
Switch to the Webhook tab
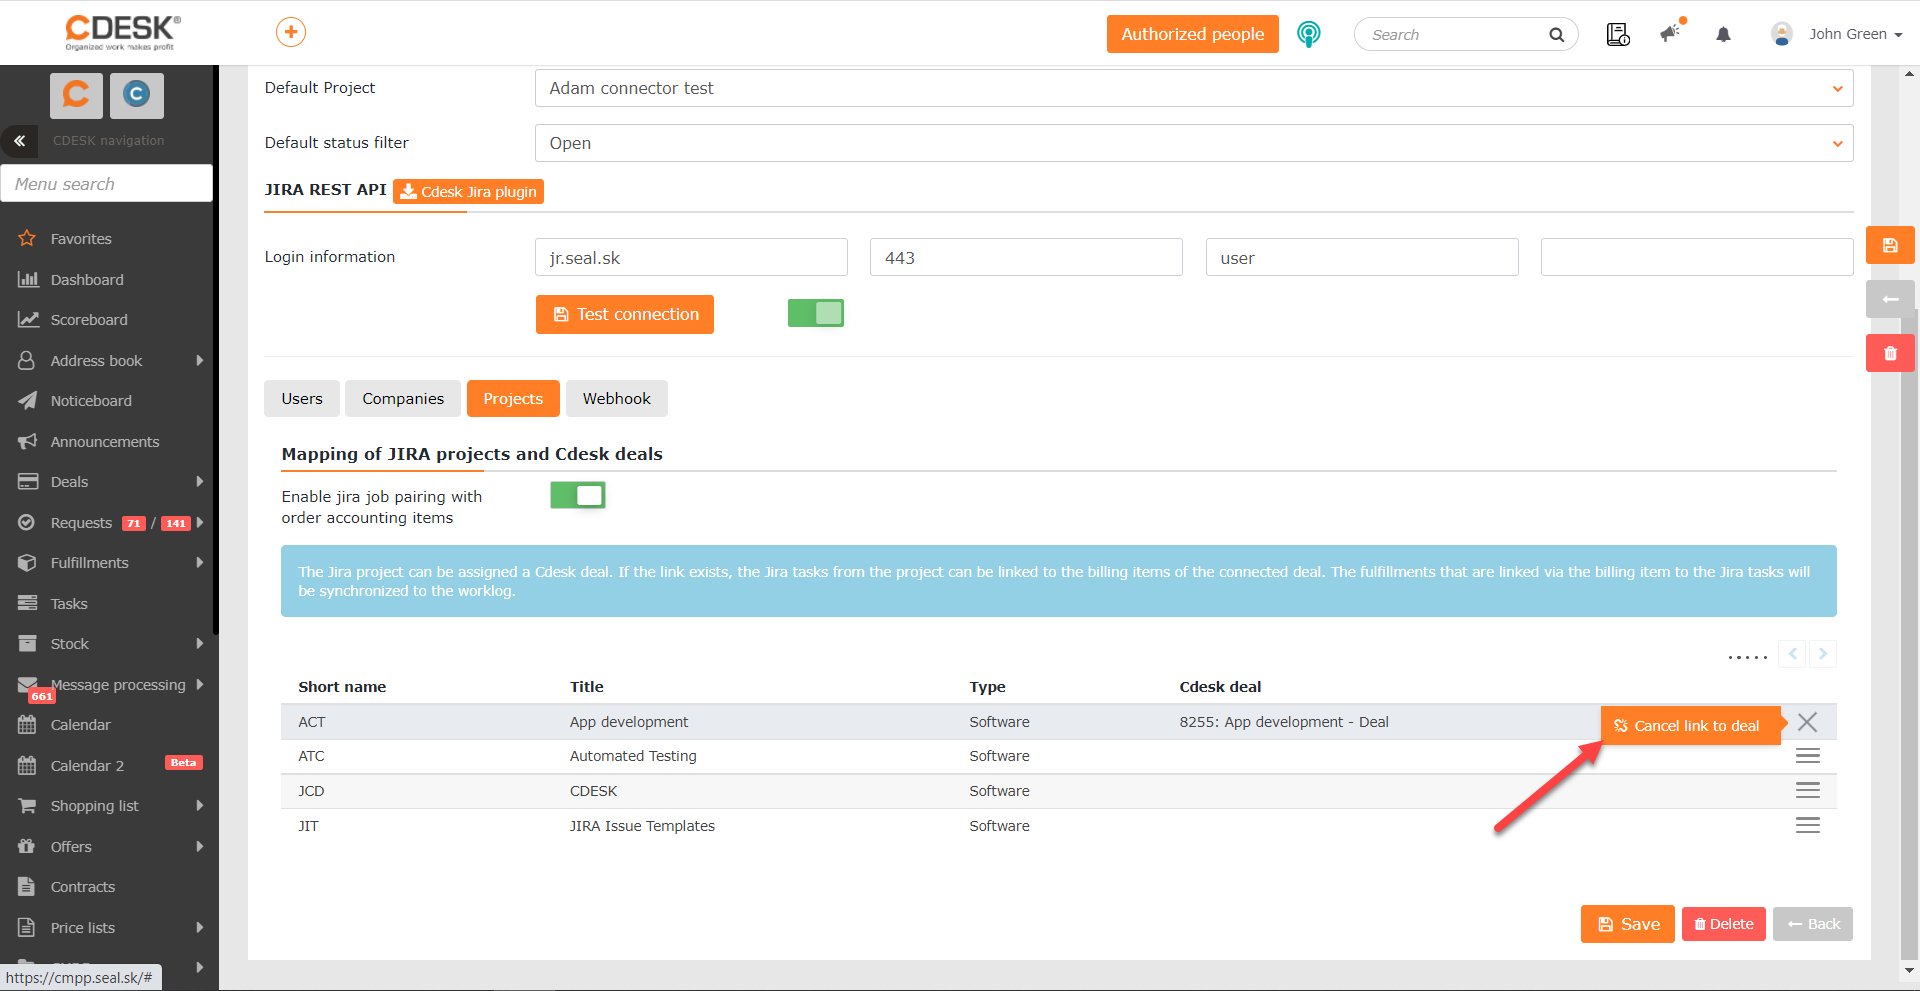pyautogui.click(x=617, y=399)
